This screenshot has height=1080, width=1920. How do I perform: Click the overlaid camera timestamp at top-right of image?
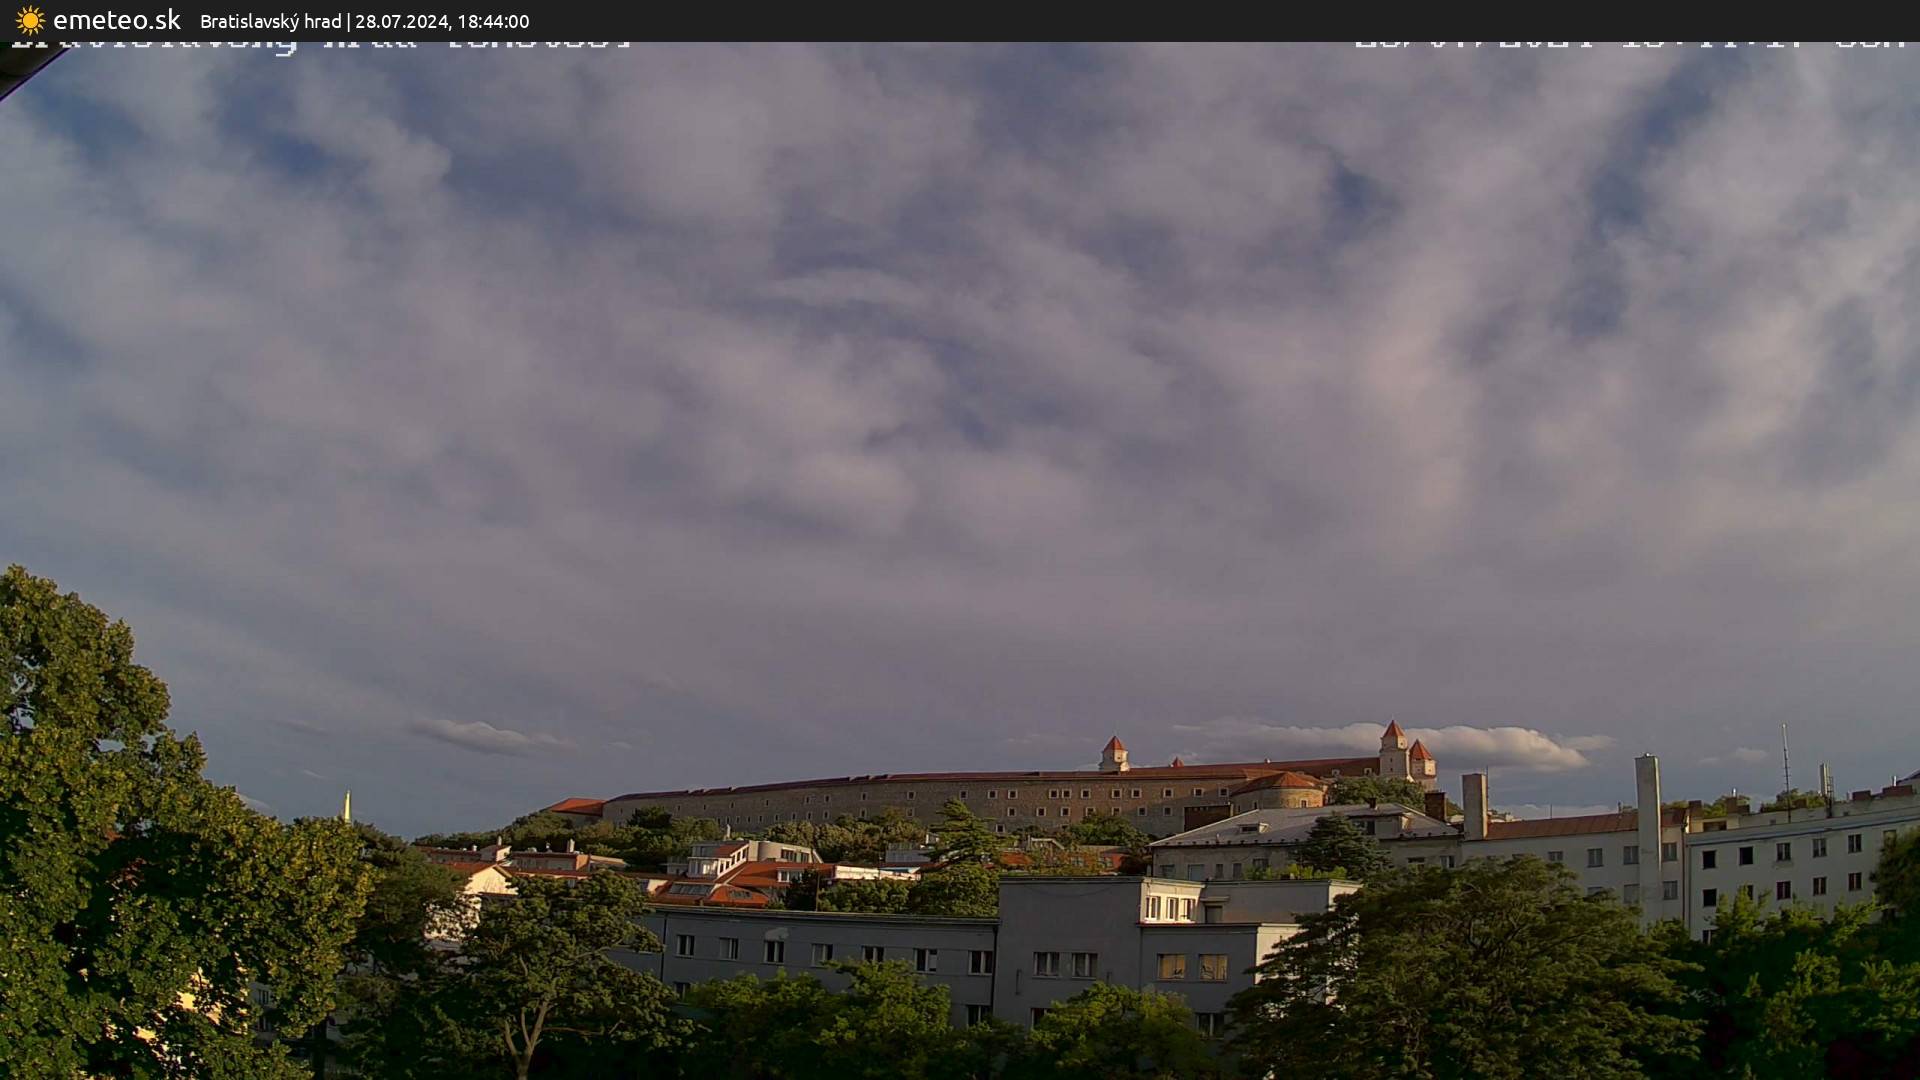click(1630, 44)
